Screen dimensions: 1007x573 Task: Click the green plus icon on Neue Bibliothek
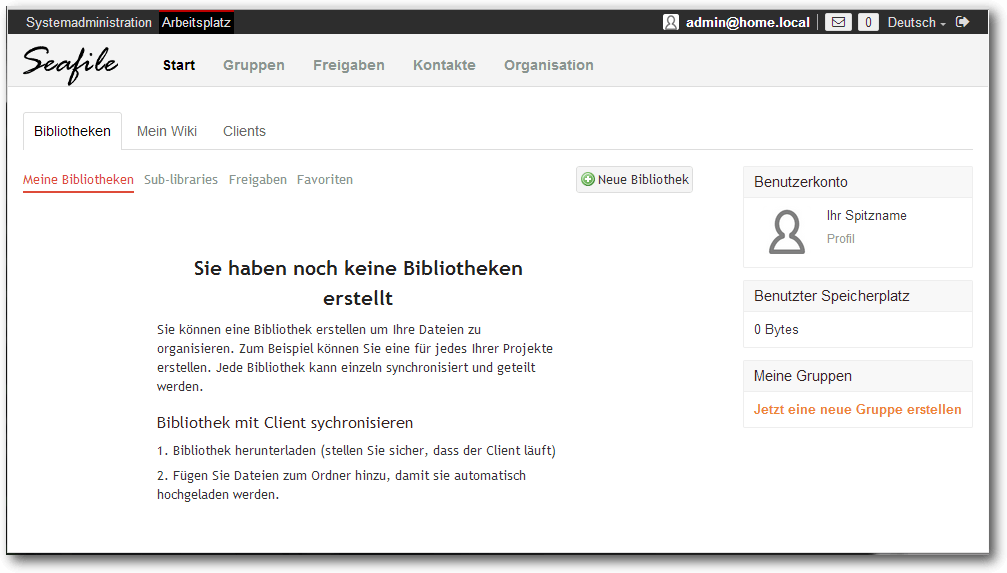pos(588,179)
